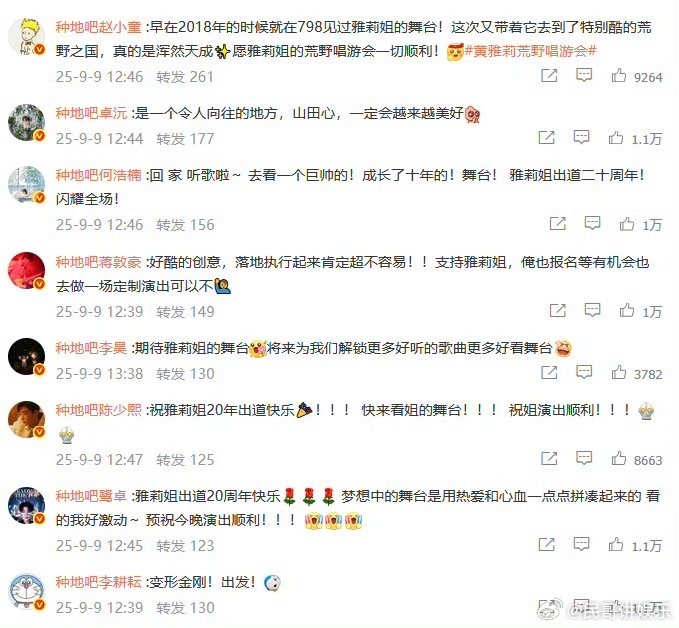Screen dimensions: 679x628
Task: Like 种地吧李昊's comment with 3782 likes
Action: (x=618, y=372)
